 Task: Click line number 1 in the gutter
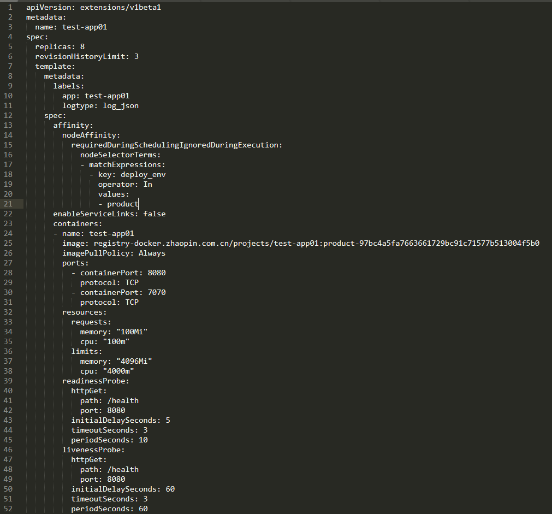point(10,7)
